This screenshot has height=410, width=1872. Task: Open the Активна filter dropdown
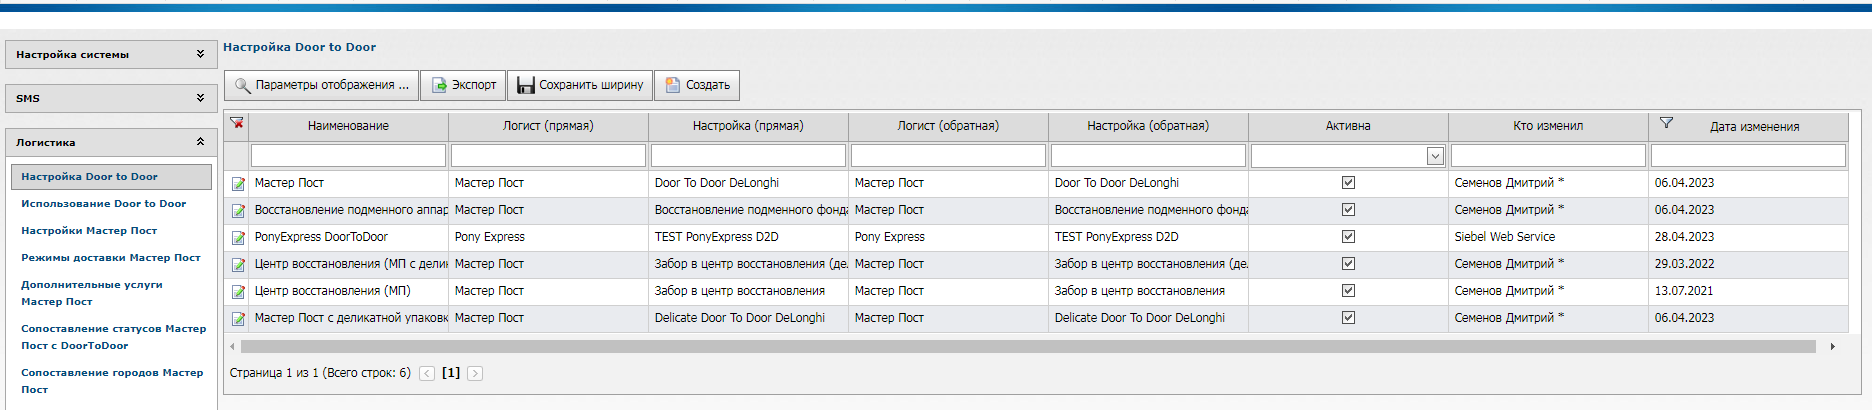point(1435,156)
